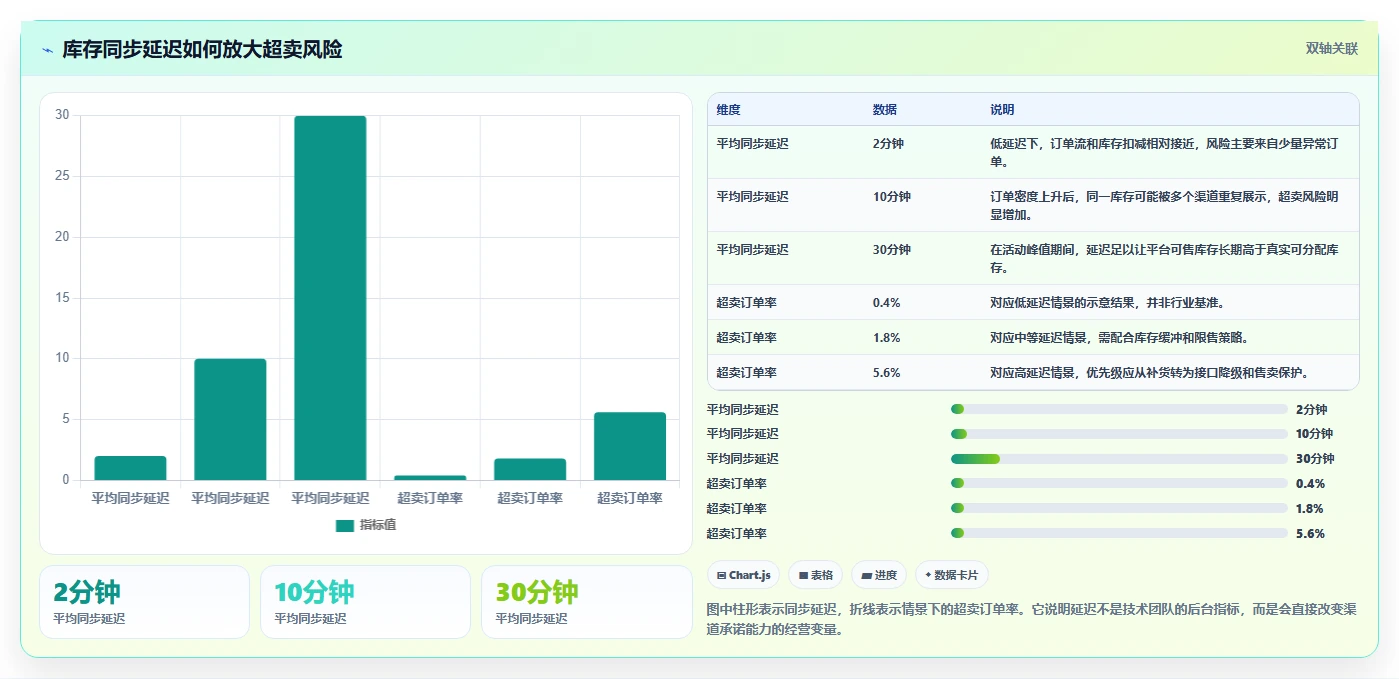Viewport: 1399px width, 679px height.
Task: Toggle the 指标值 legend label
Action: pos(378,525)
